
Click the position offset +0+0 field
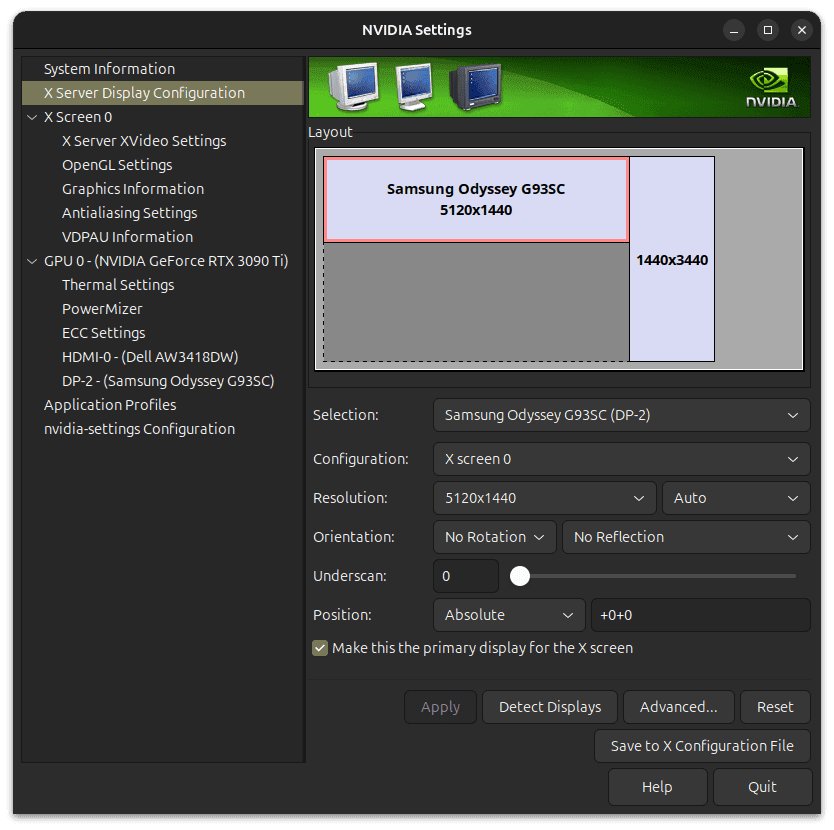700,615
